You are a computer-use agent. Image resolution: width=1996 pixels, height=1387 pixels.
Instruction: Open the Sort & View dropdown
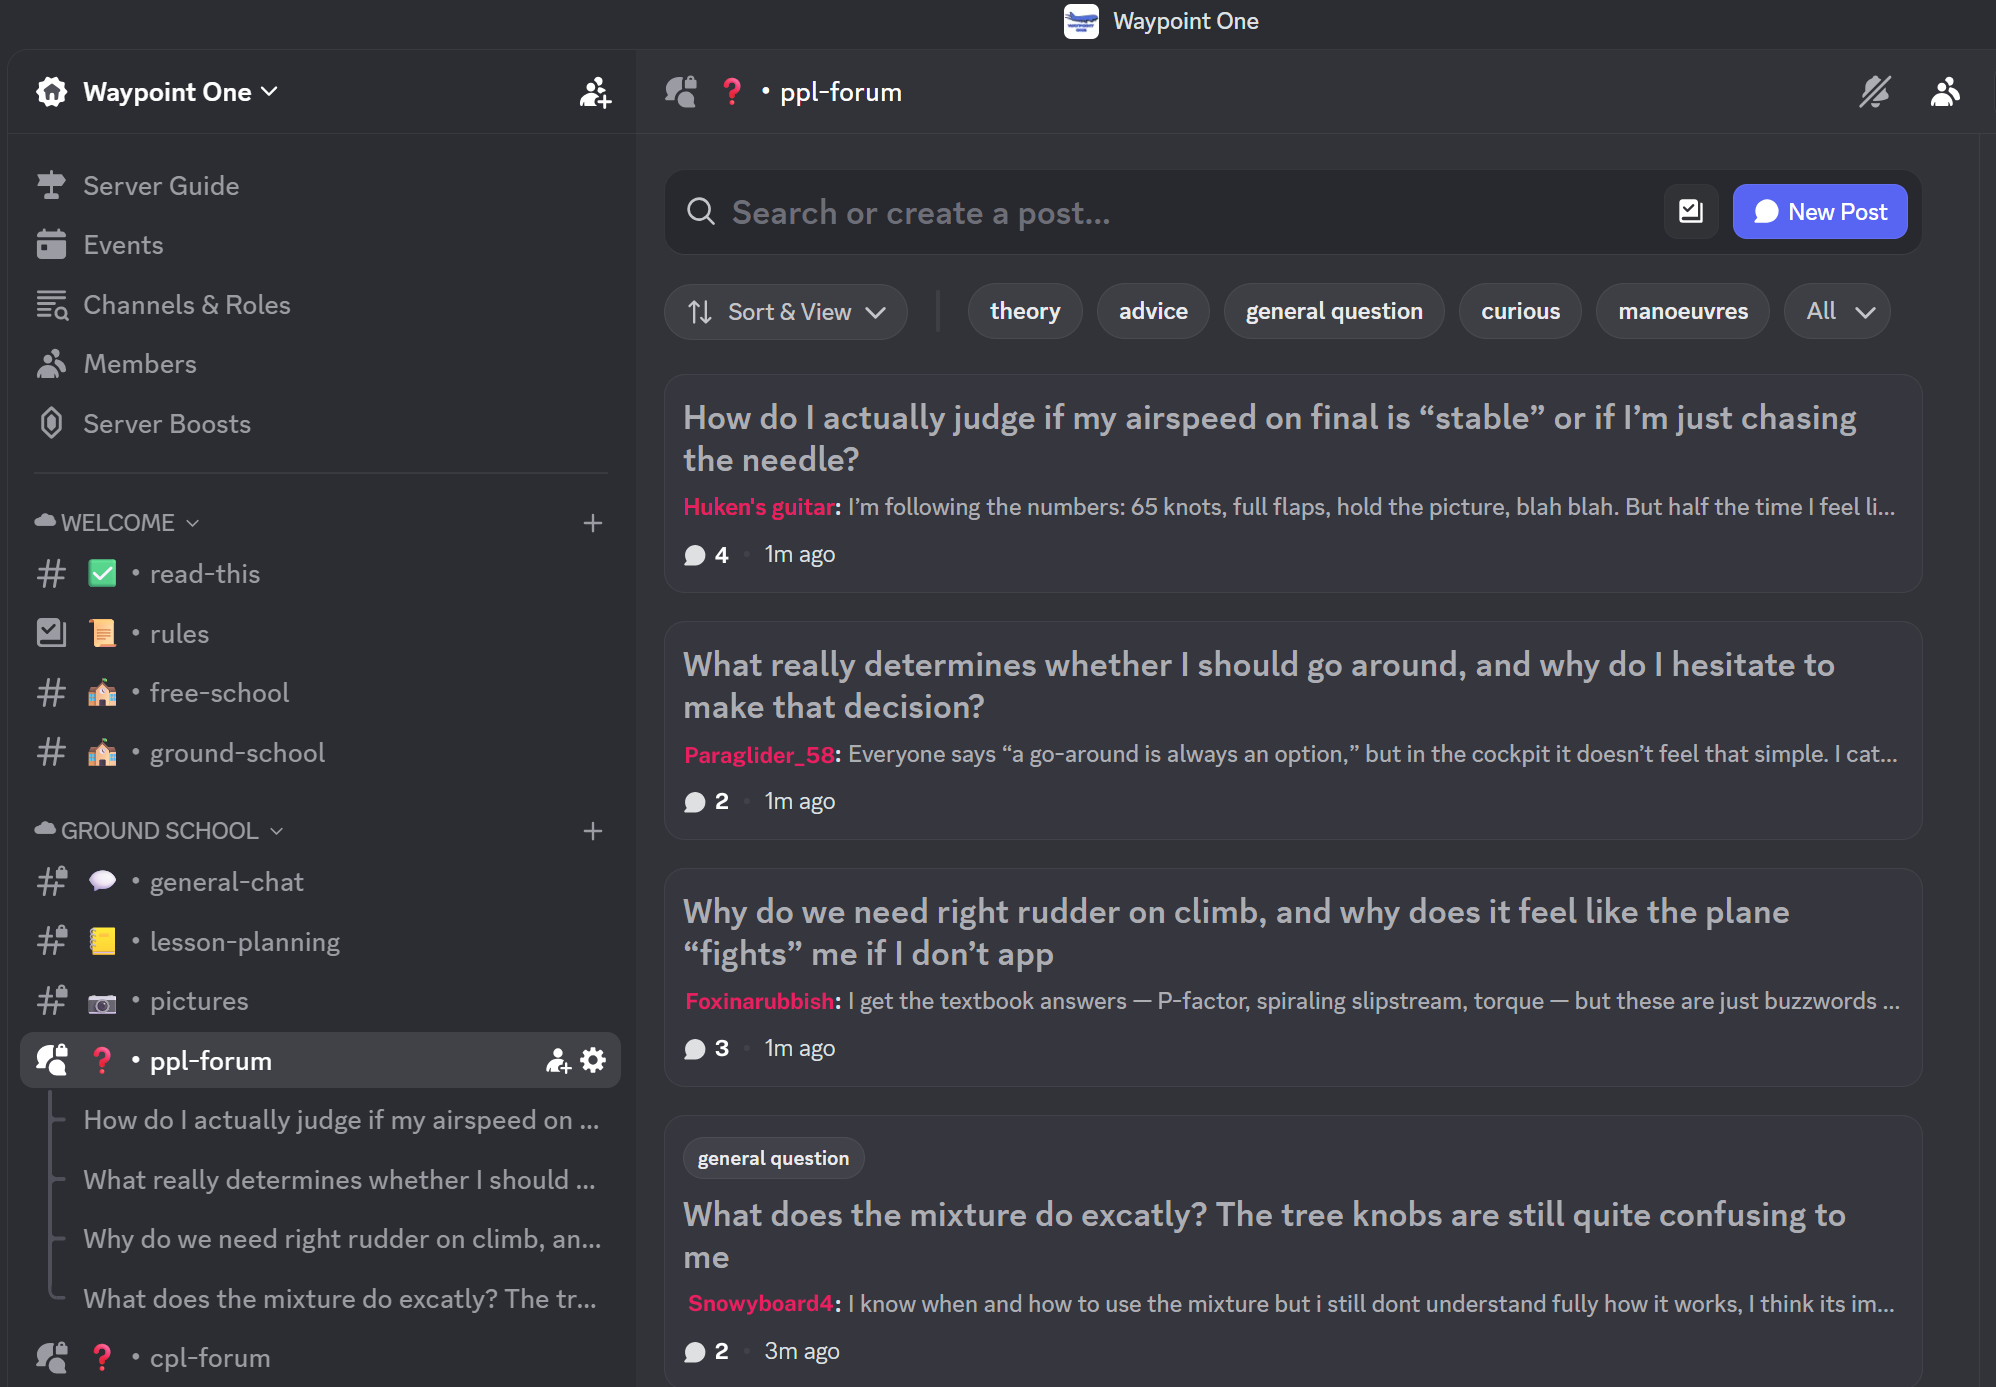(786, 312)
